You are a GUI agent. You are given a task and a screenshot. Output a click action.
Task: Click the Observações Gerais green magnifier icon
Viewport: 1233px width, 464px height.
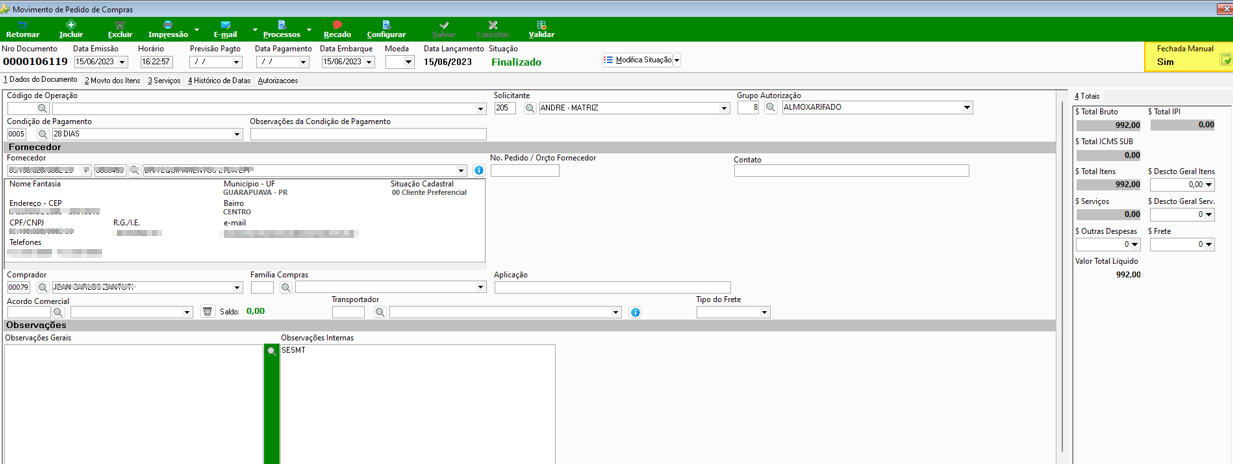tap(270, 352)
